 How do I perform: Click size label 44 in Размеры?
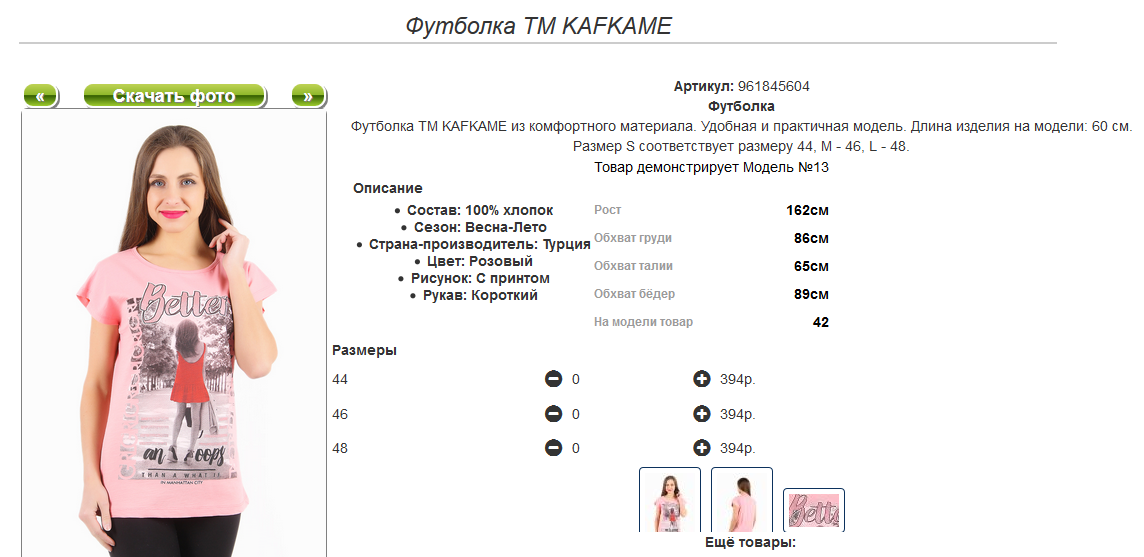(x=340, y=380)
